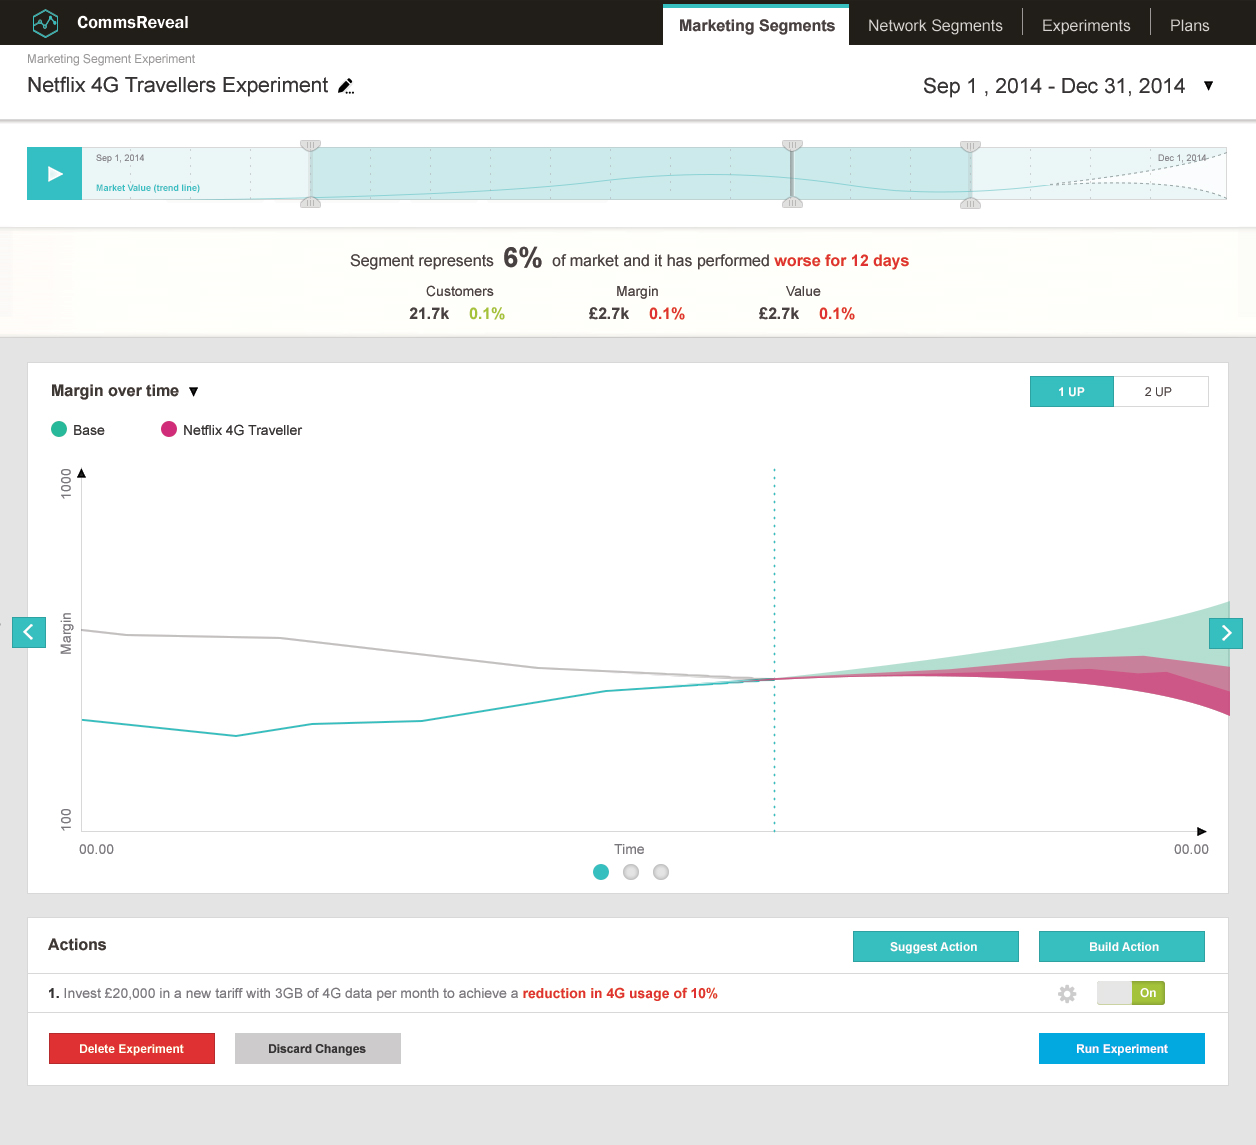Play the market value timeline
This screenshot has height=1145, width=1256.
click(x=55, y=174)
